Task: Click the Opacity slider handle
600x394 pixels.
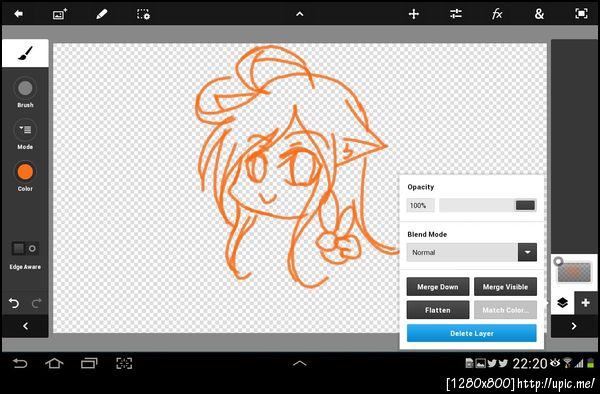Action: pos(525,205)
